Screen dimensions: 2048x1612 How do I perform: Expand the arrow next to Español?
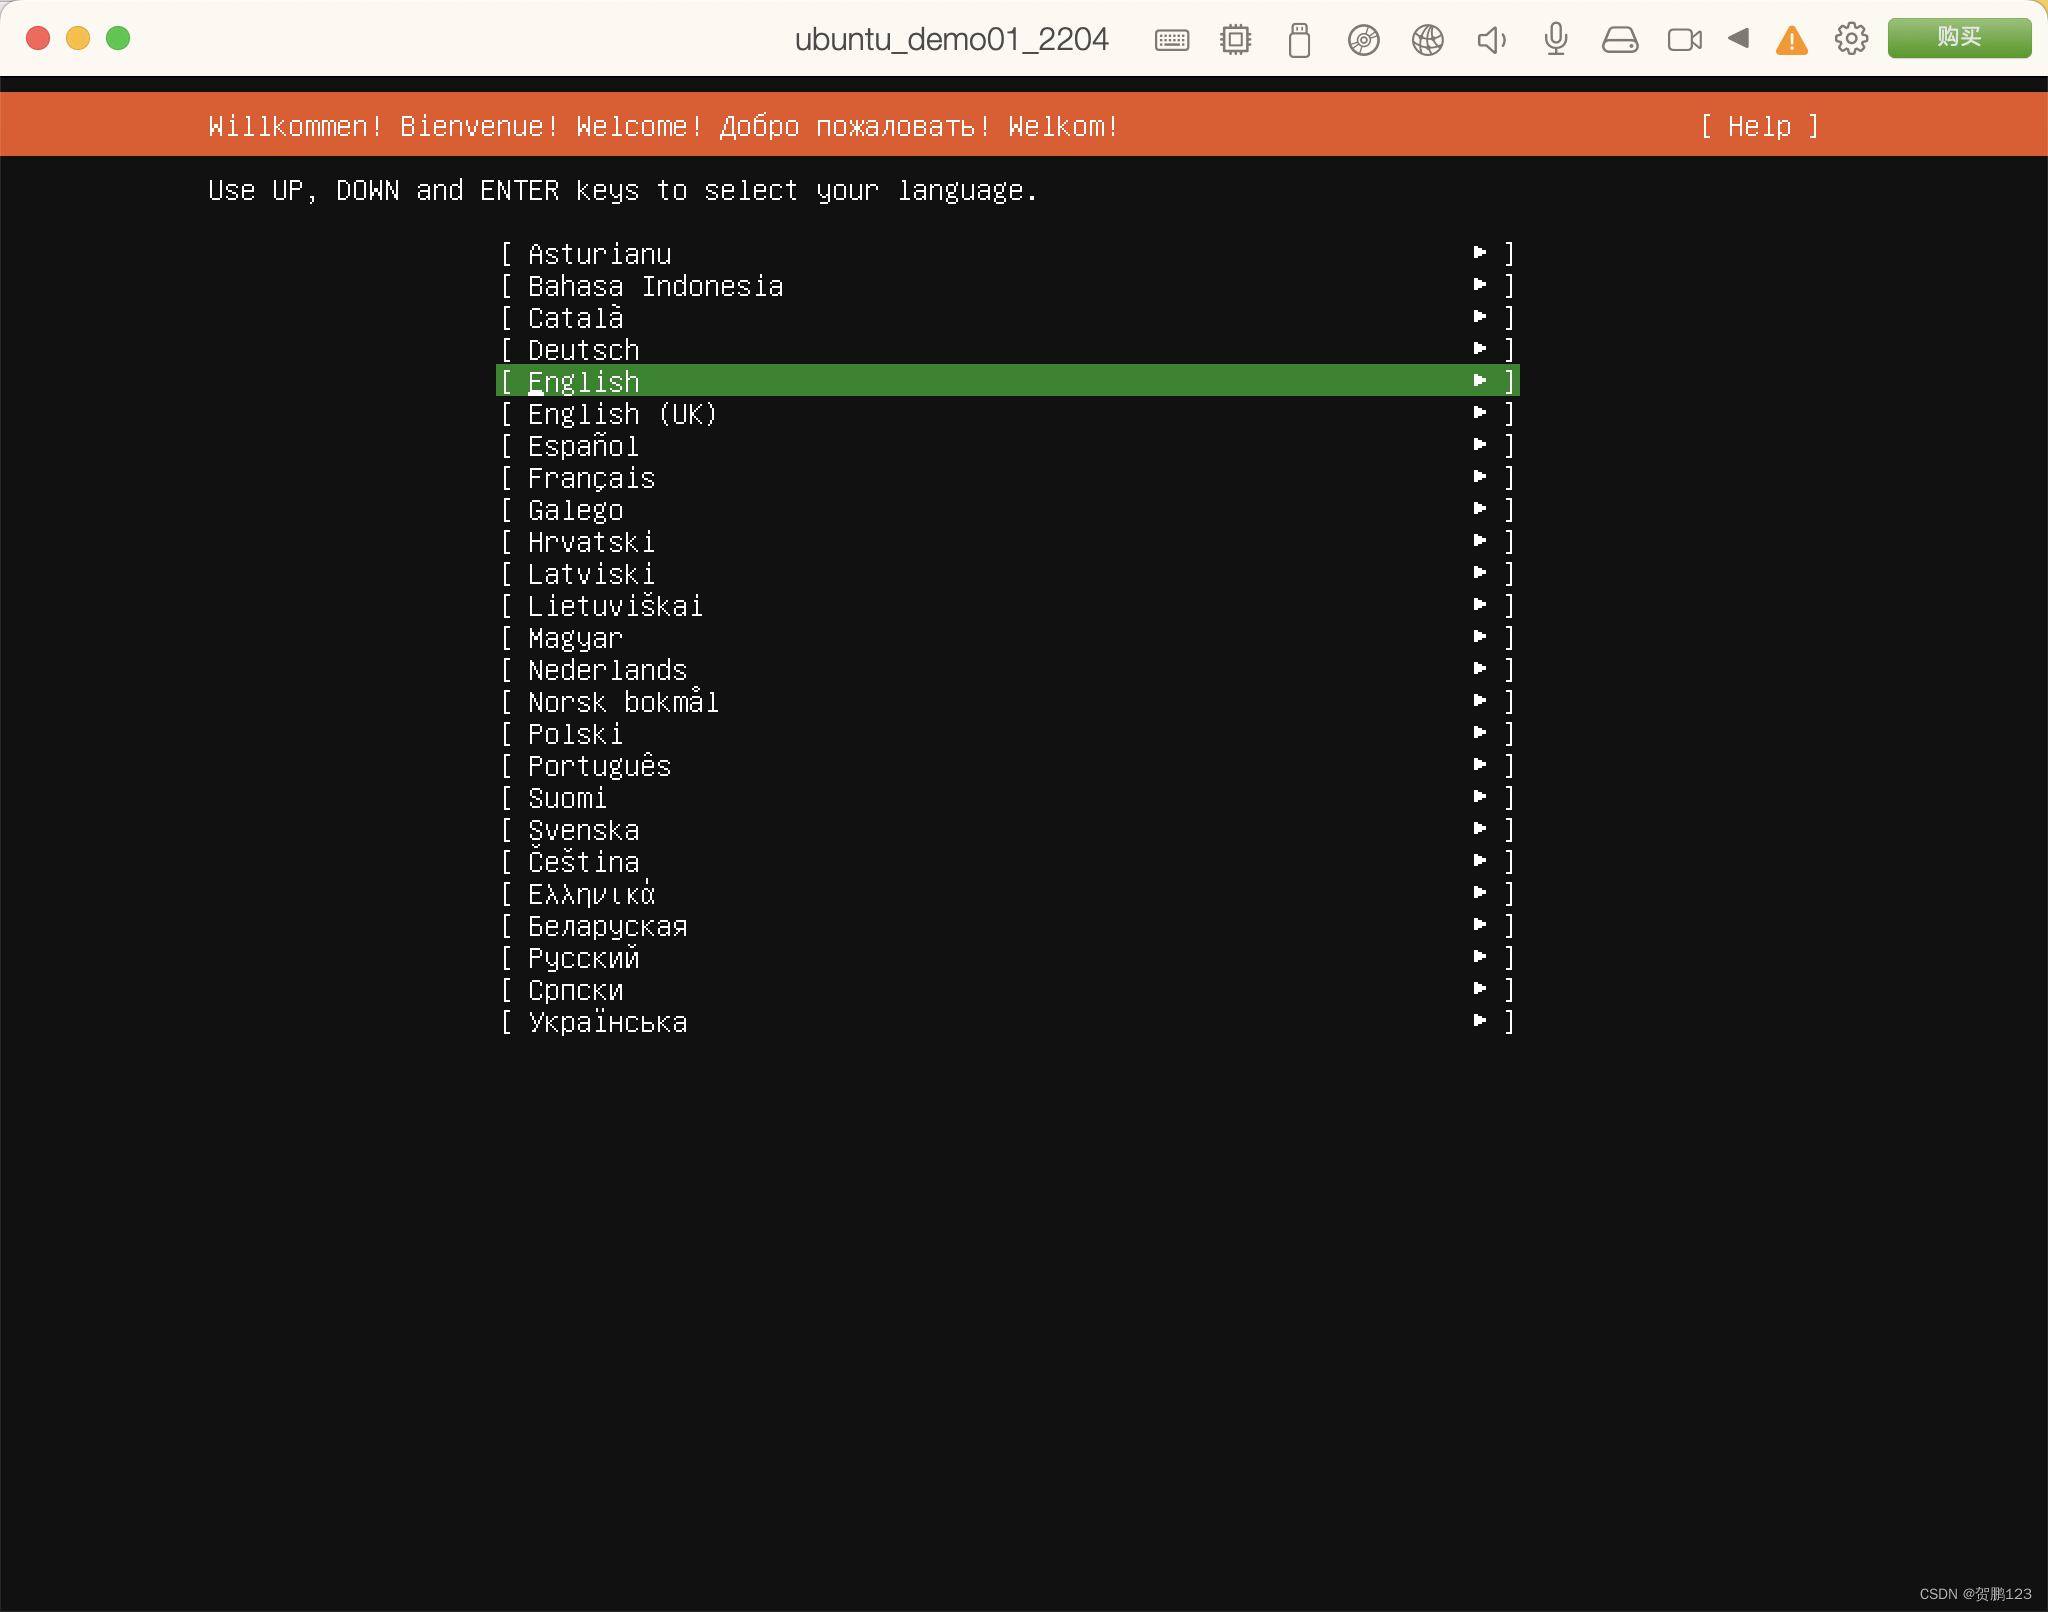click(x=1480, y=445)
